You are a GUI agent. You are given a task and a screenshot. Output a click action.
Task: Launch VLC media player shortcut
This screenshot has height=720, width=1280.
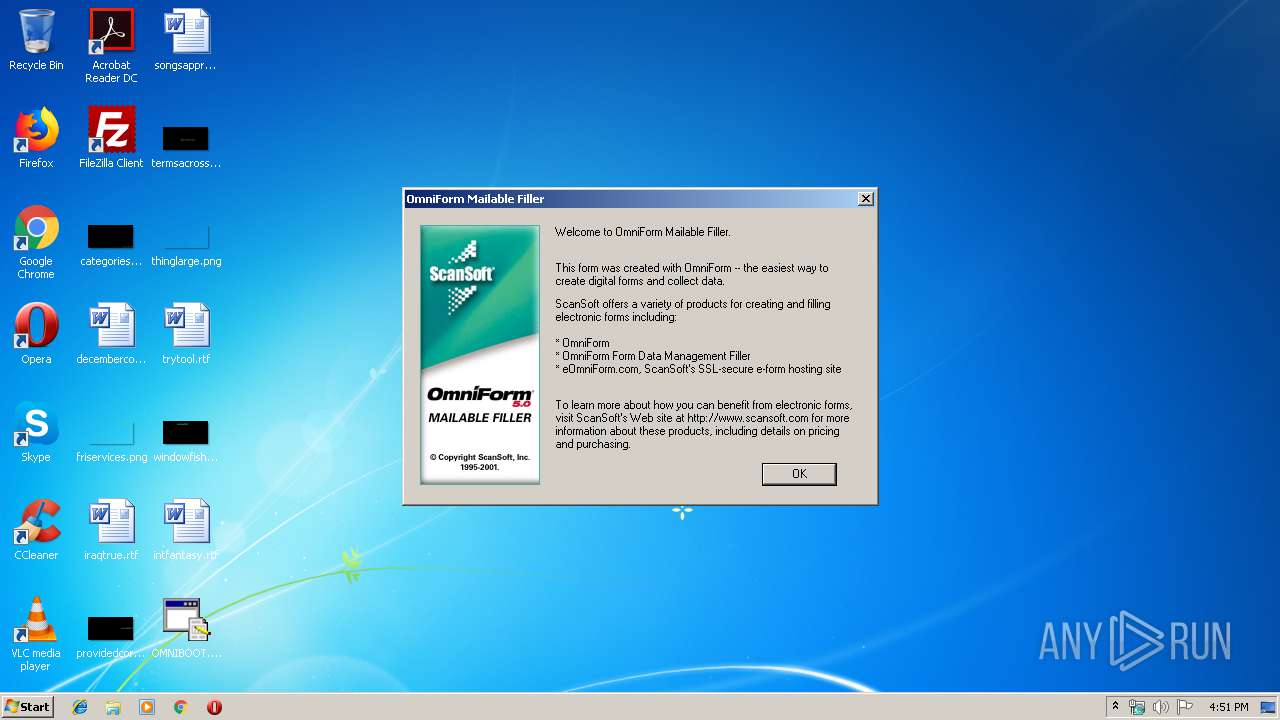point(36,634)
